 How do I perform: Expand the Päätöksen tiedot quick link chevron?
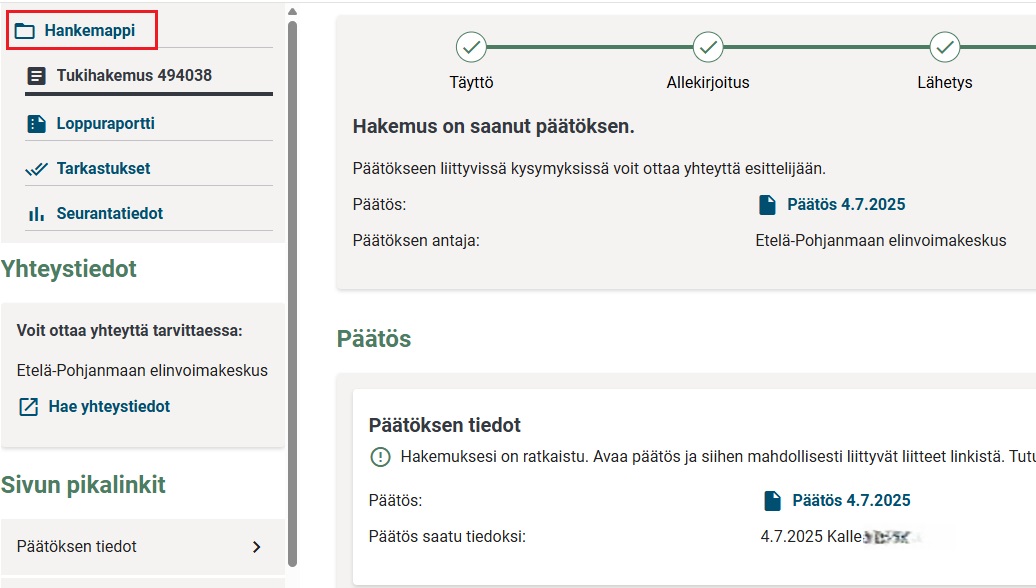click(257, 547)
